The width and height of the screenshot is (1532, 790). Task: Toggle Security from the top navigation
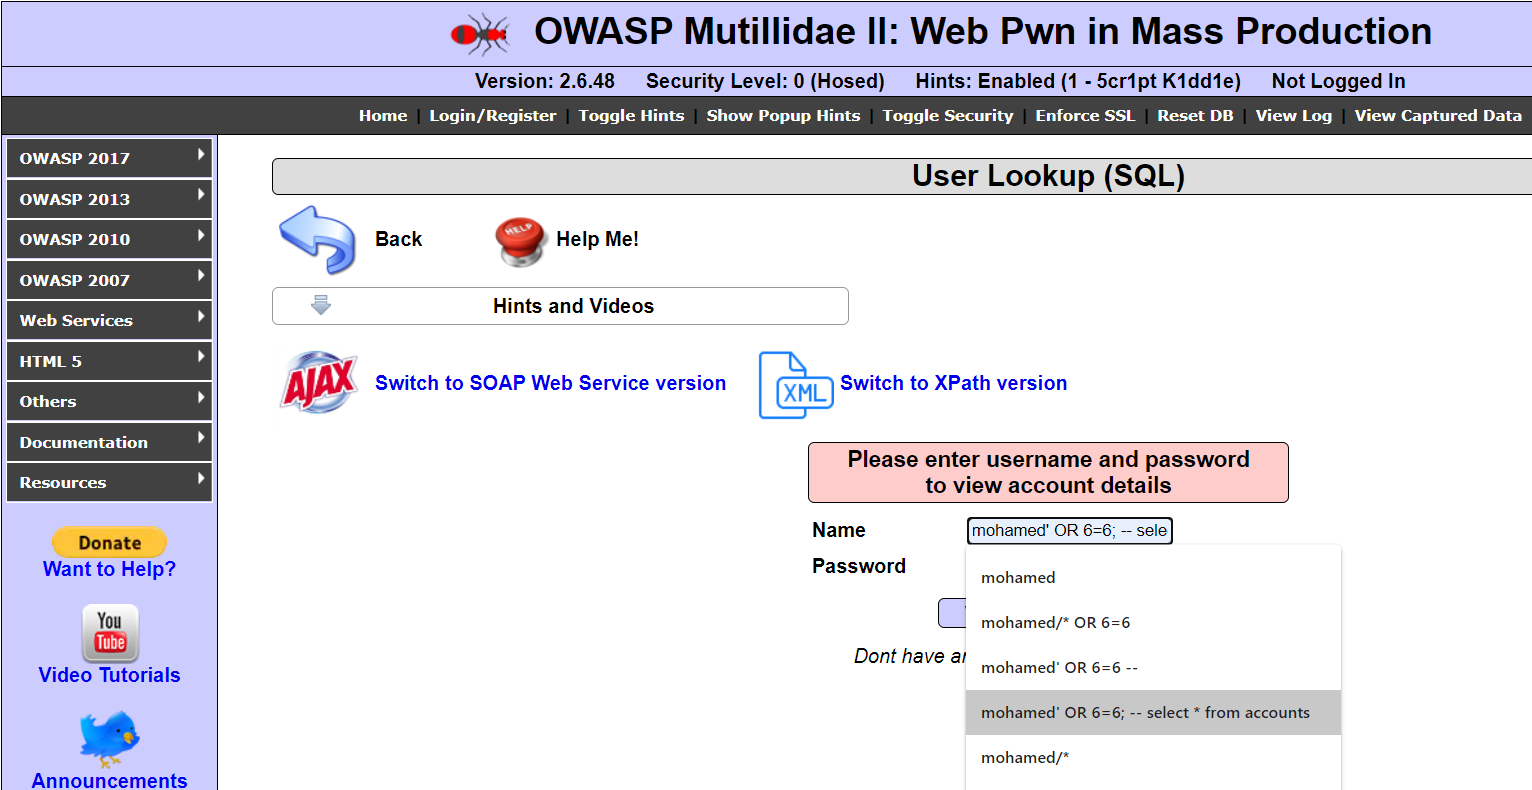click(947, 115)
